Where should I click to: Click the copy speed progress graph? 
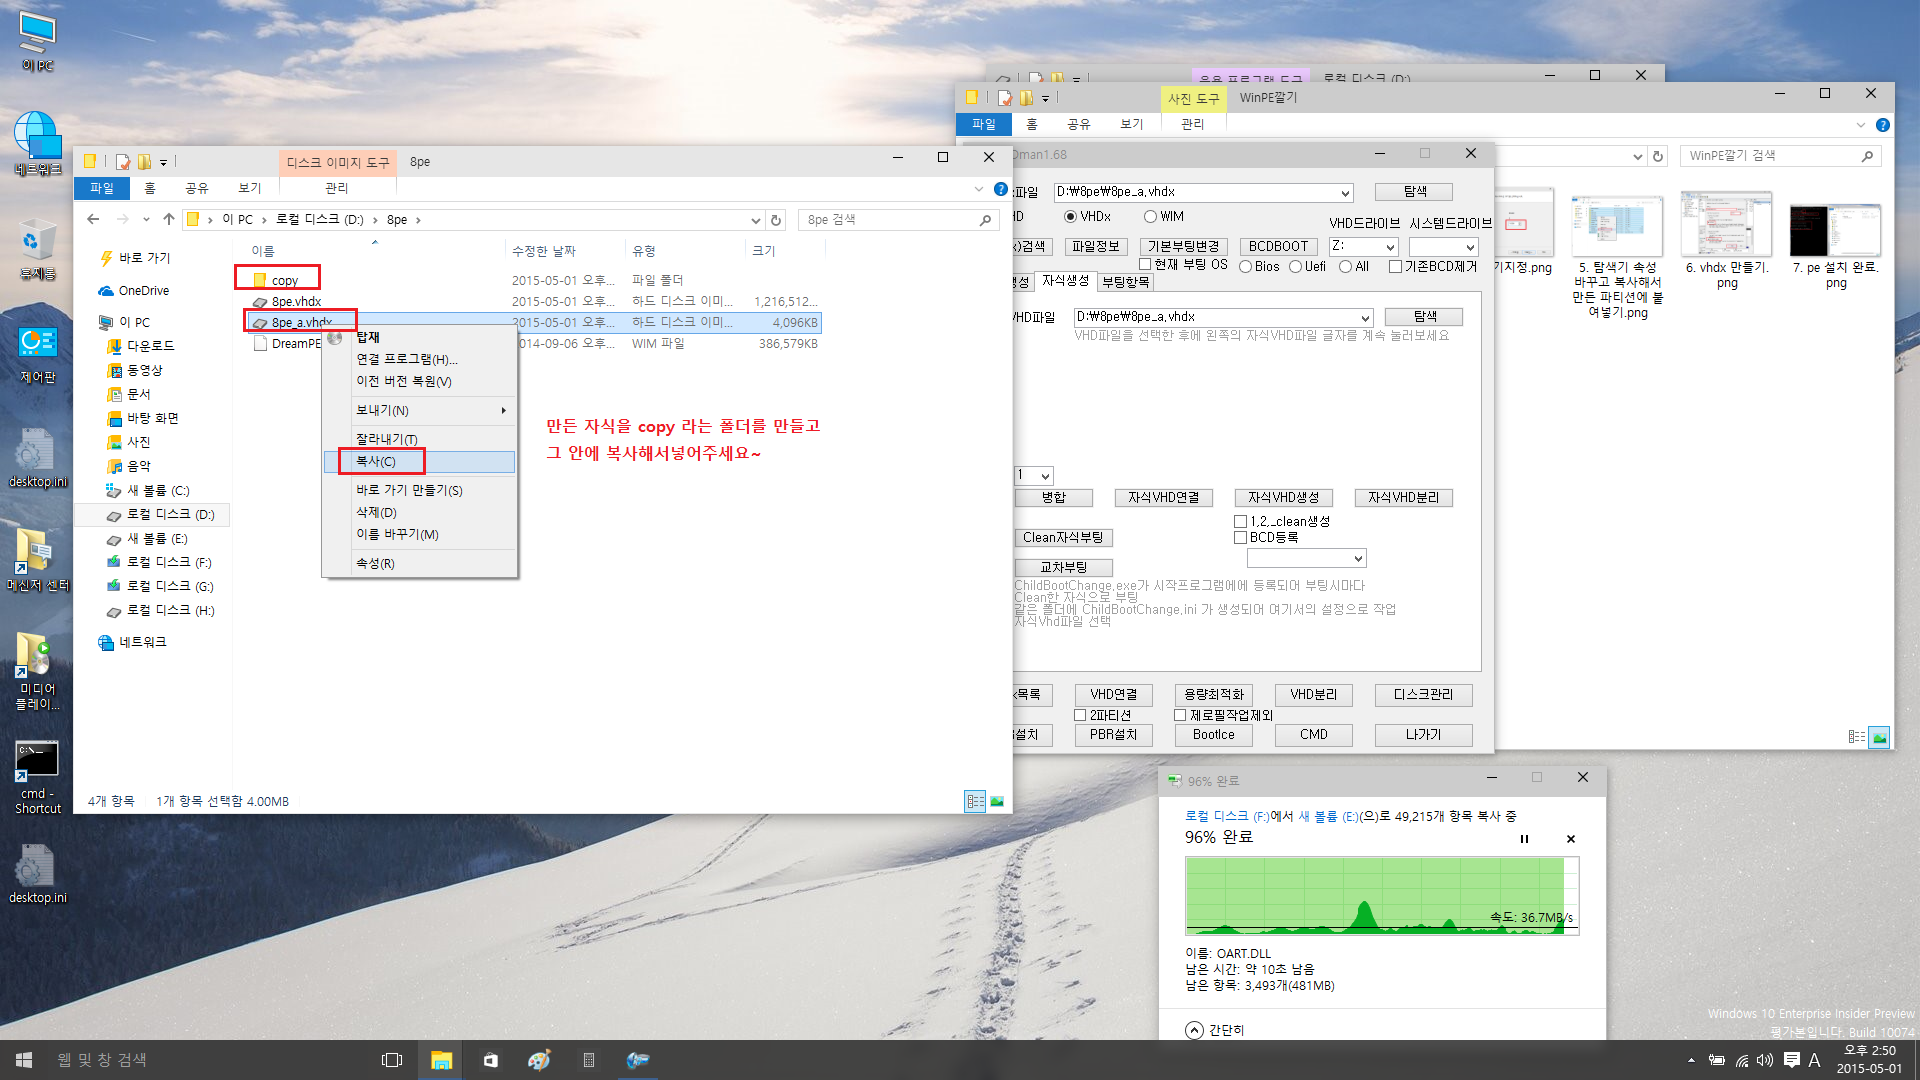coord(1382,896)
